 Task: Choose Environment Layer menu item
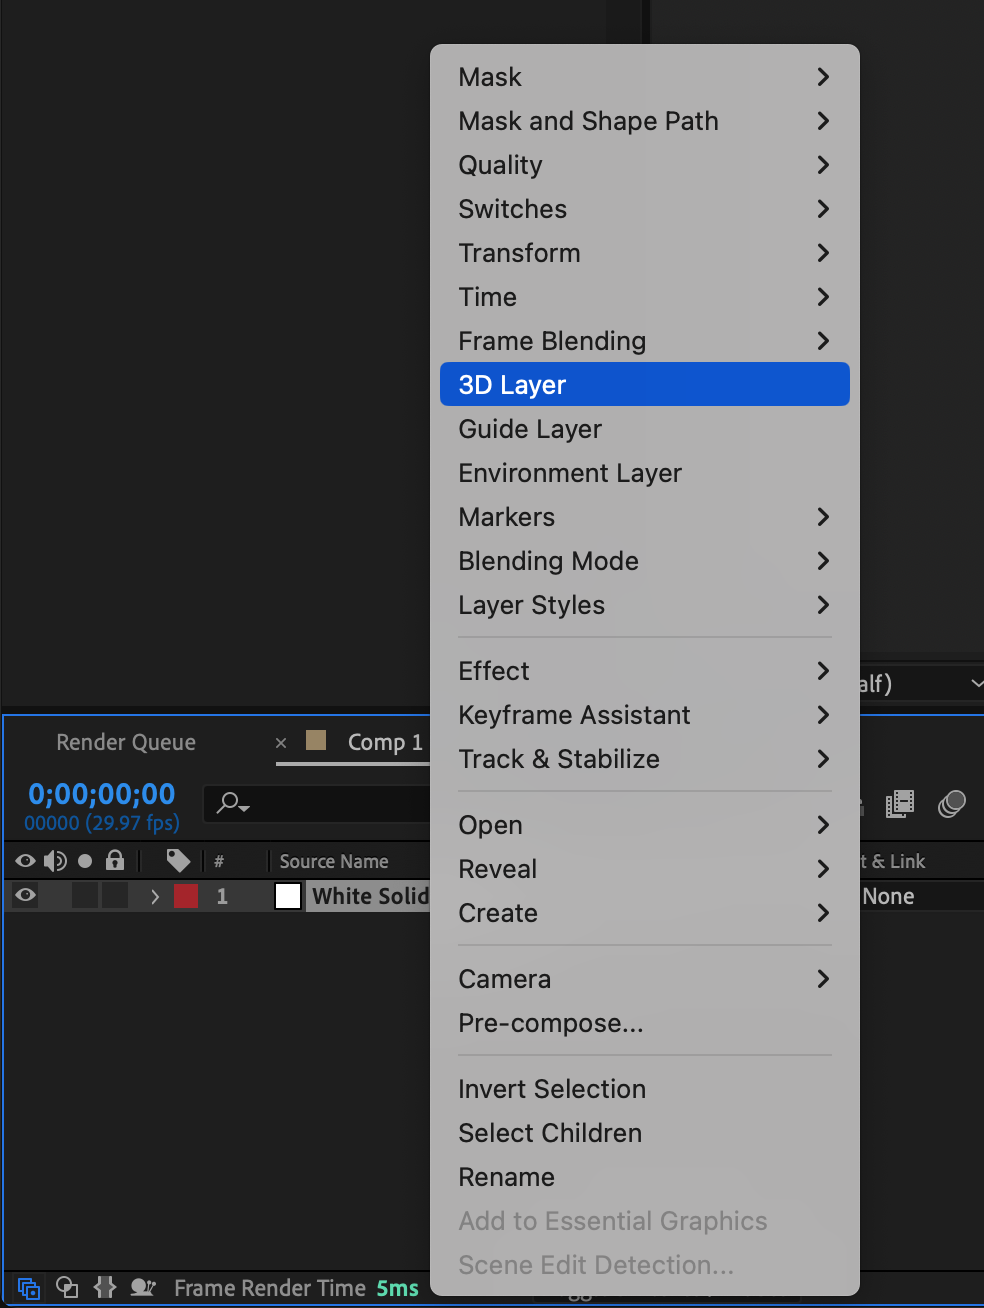coord(645,473)
